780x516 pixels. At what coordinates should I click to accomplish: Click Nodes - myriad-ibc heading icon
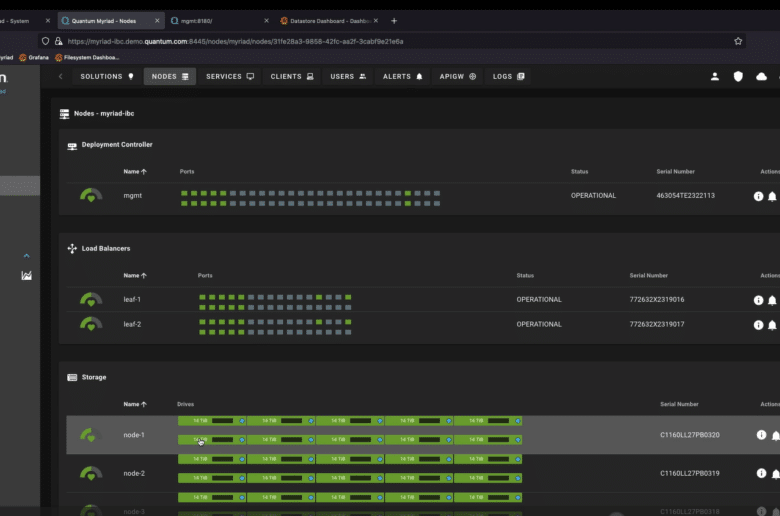coord(65,114)
